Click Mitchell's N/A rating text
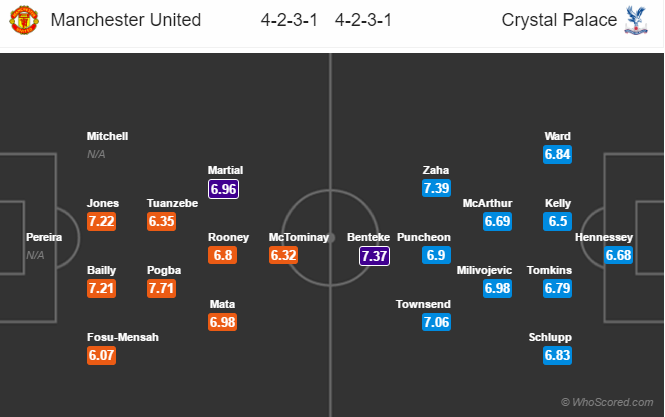Screen dimensions: 665x417 pos(96,154)
